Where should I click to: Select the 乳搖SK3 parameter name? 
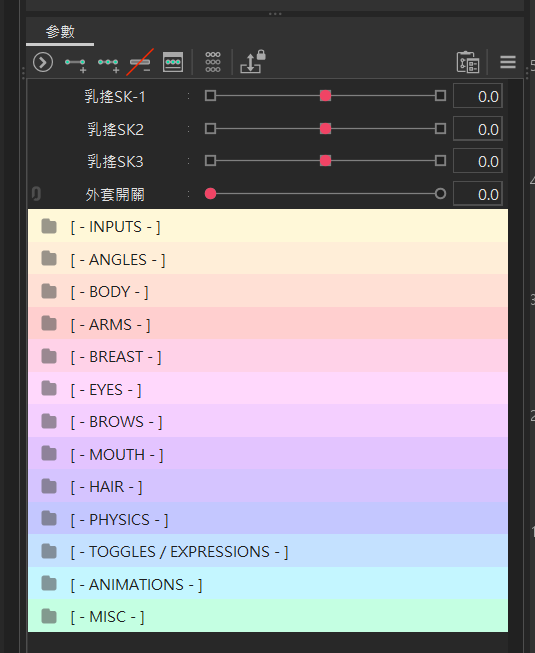[x=115, y=162]
